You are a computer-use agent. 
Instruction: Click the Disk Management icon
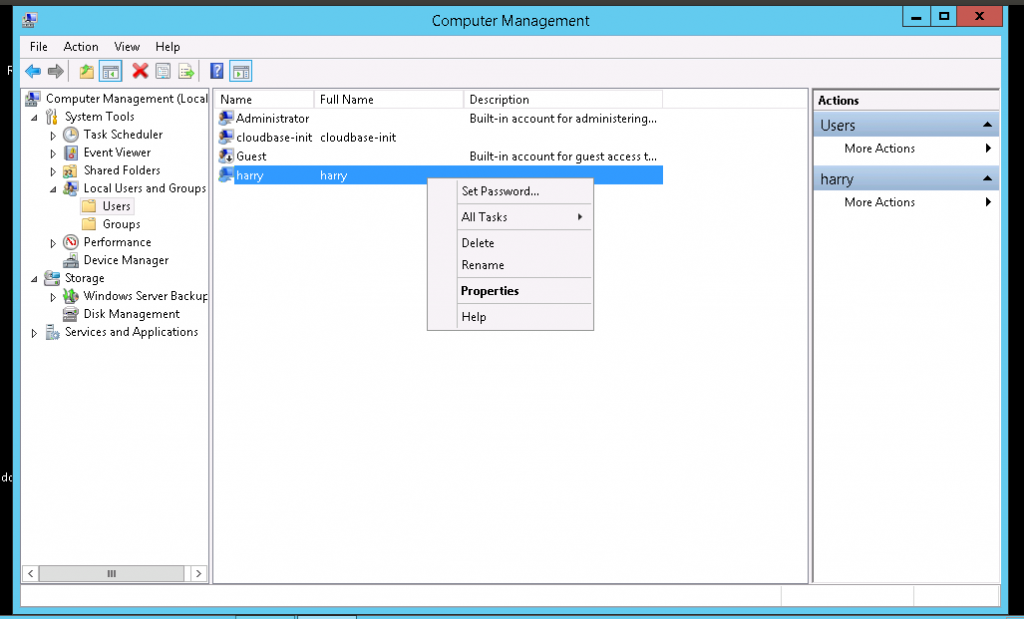[x=71, y=314]
